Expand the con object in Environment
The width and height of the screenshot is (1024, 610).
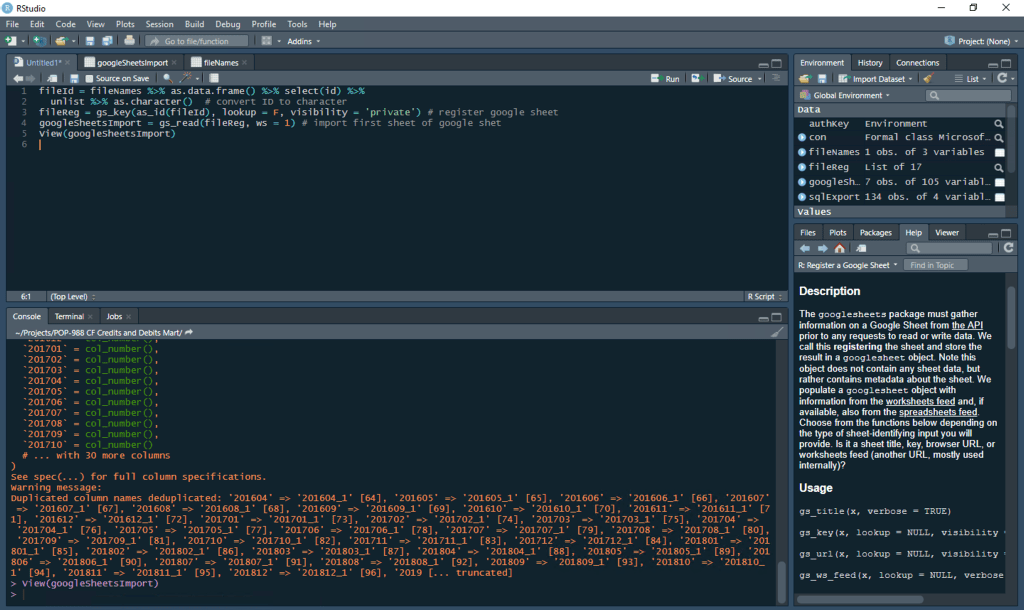[x=802, y=137]
